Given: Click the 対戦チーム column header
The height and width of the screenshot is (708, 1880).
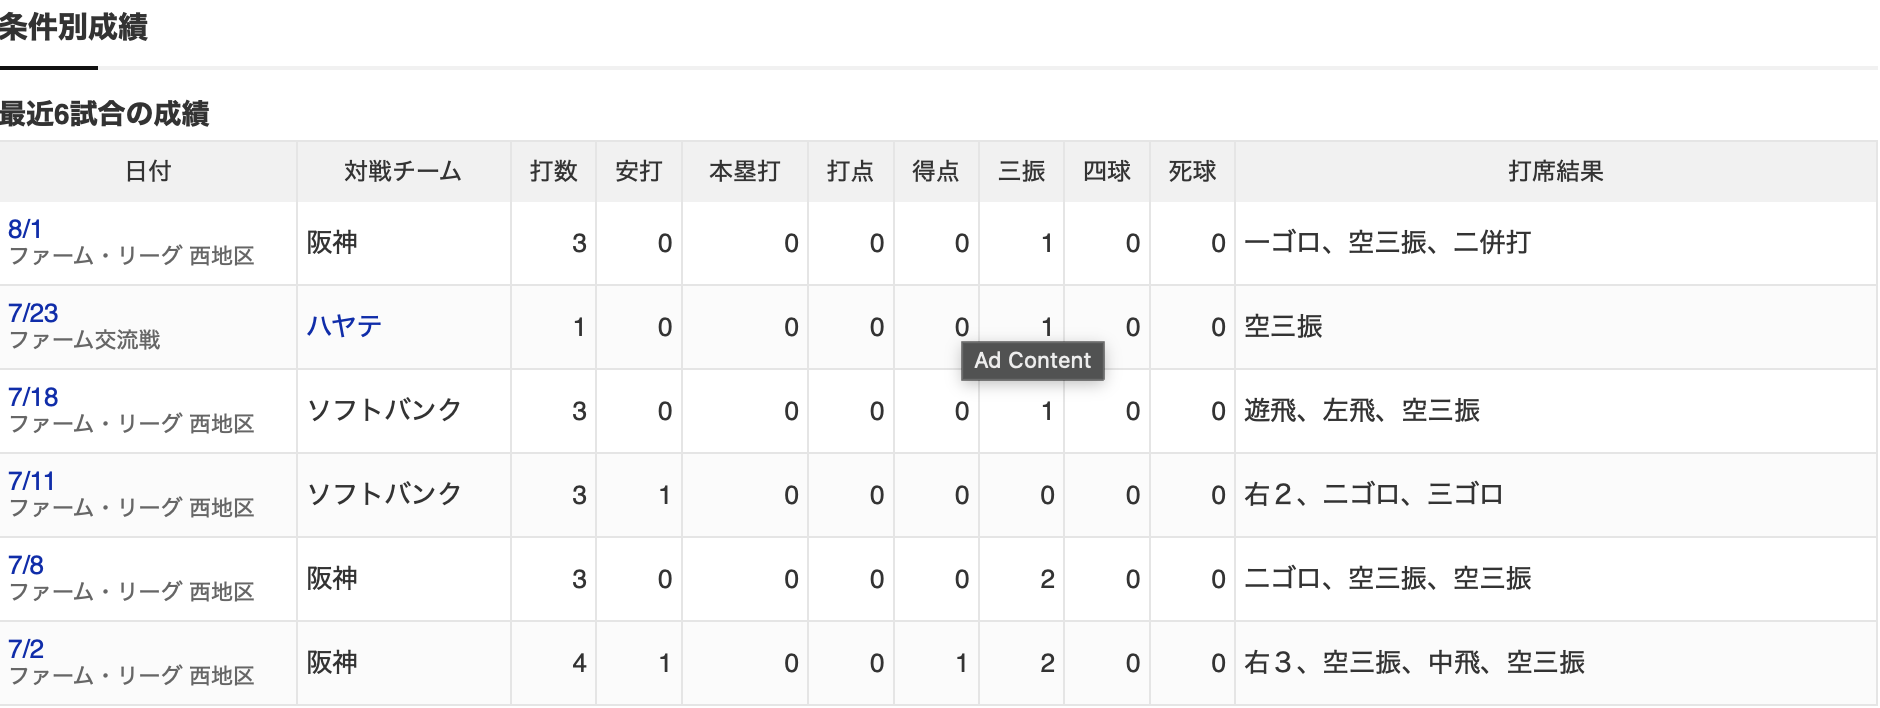Looking at the screenshot, I should 403,171.
